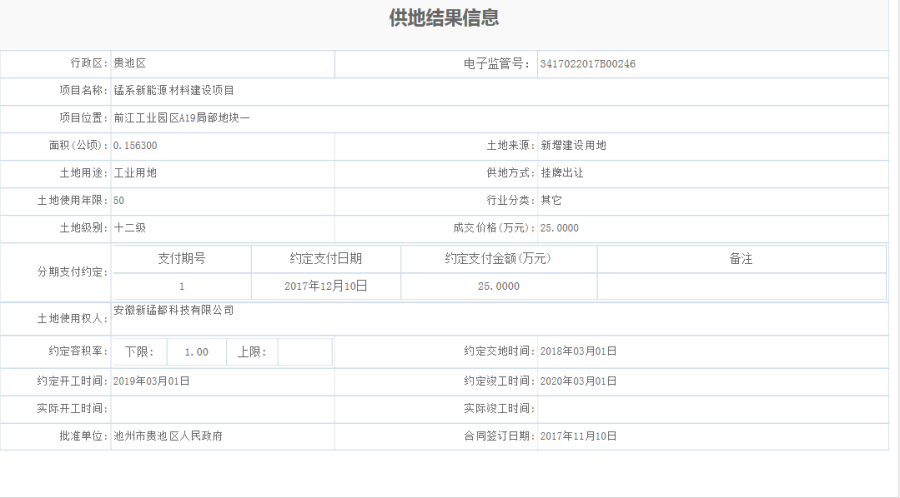This screenshot has height=498, width=900.
Task: Select payment date cell 2017年12月10日
Action: click(326, 286)
